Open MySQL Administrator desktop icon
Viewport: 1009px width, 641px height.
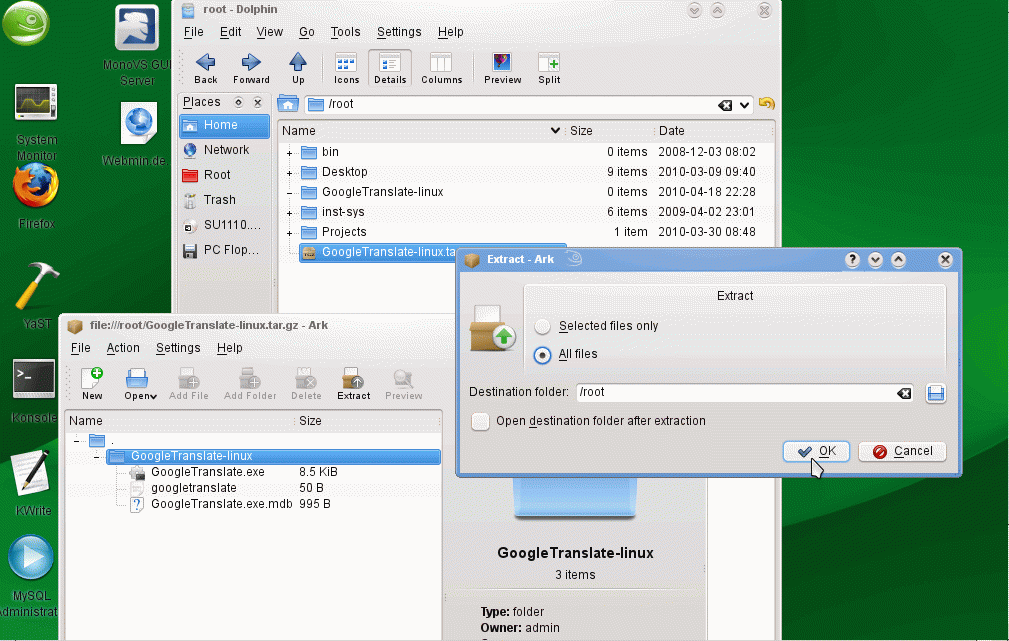pyautogui.click(x=30, y=577)
